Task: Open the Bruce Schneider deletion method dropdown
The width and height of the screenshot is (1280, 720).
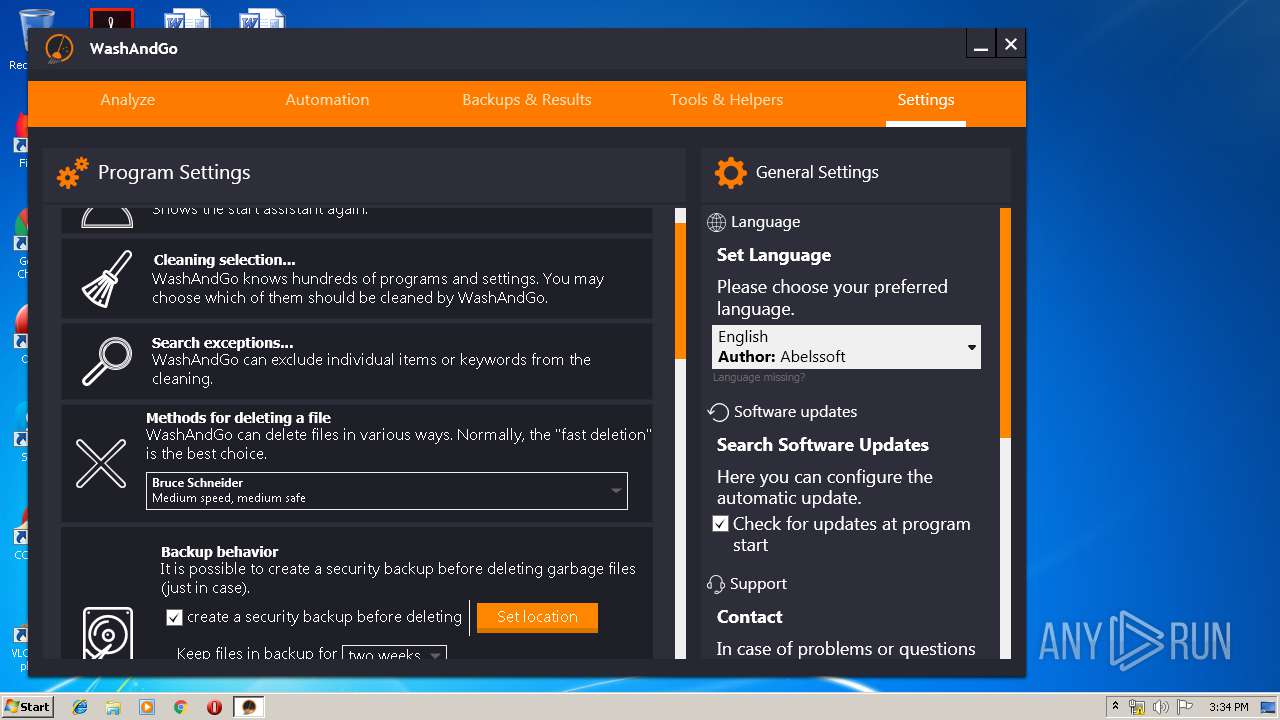Action: click(x=387, y=491)
